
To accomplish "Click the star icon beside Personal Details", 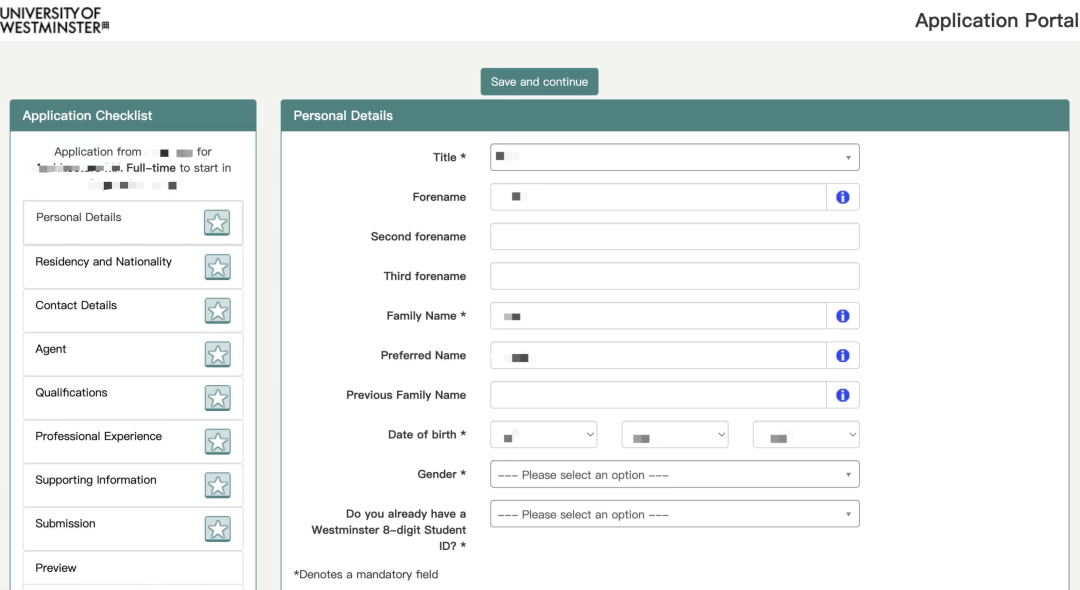I will click(x=217, y=223).
